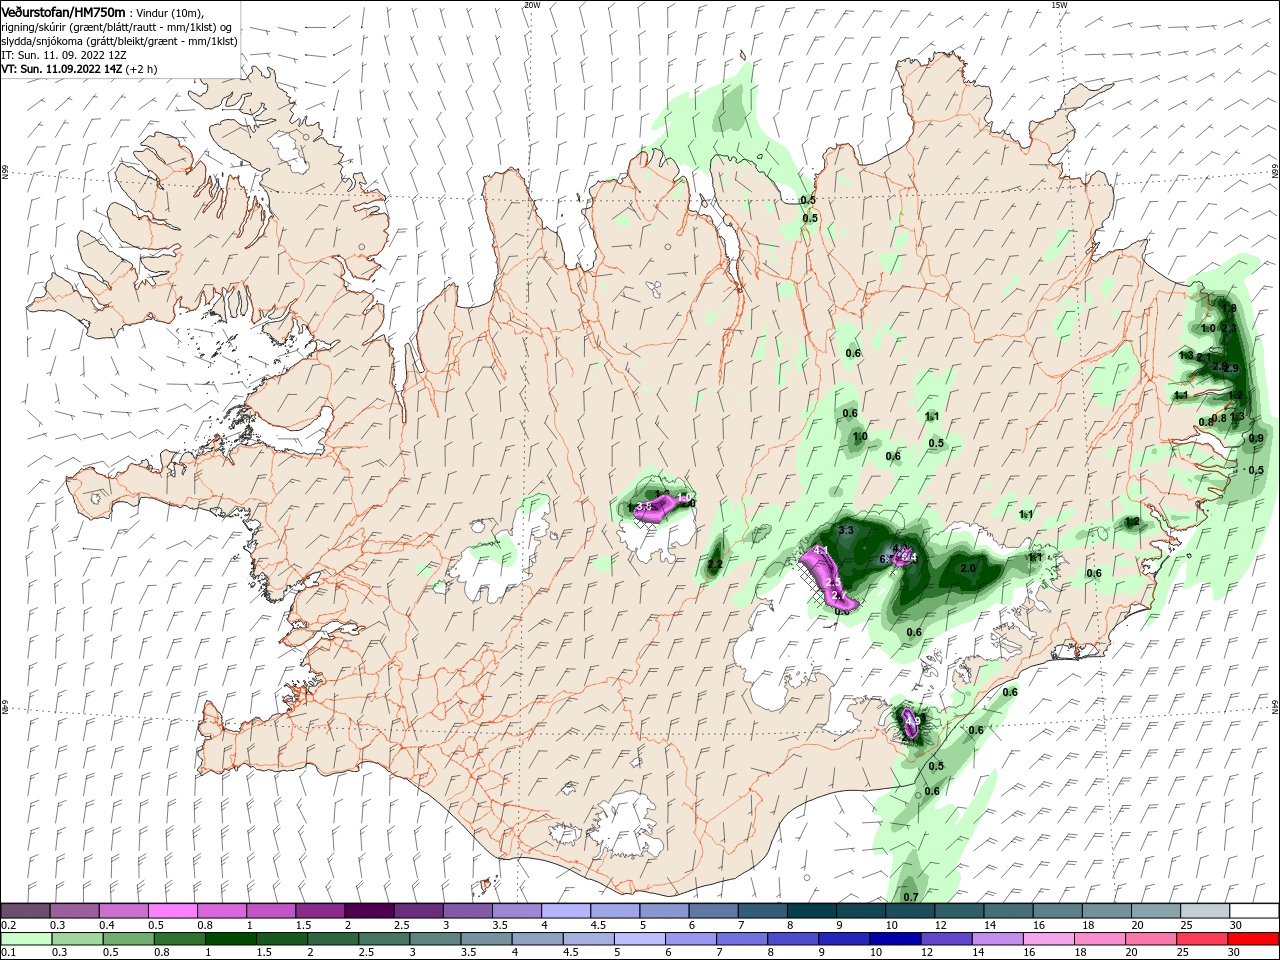Click the 0.9 value off east coast
This screenshot has width=1280, height=960.
(1257, 438)
